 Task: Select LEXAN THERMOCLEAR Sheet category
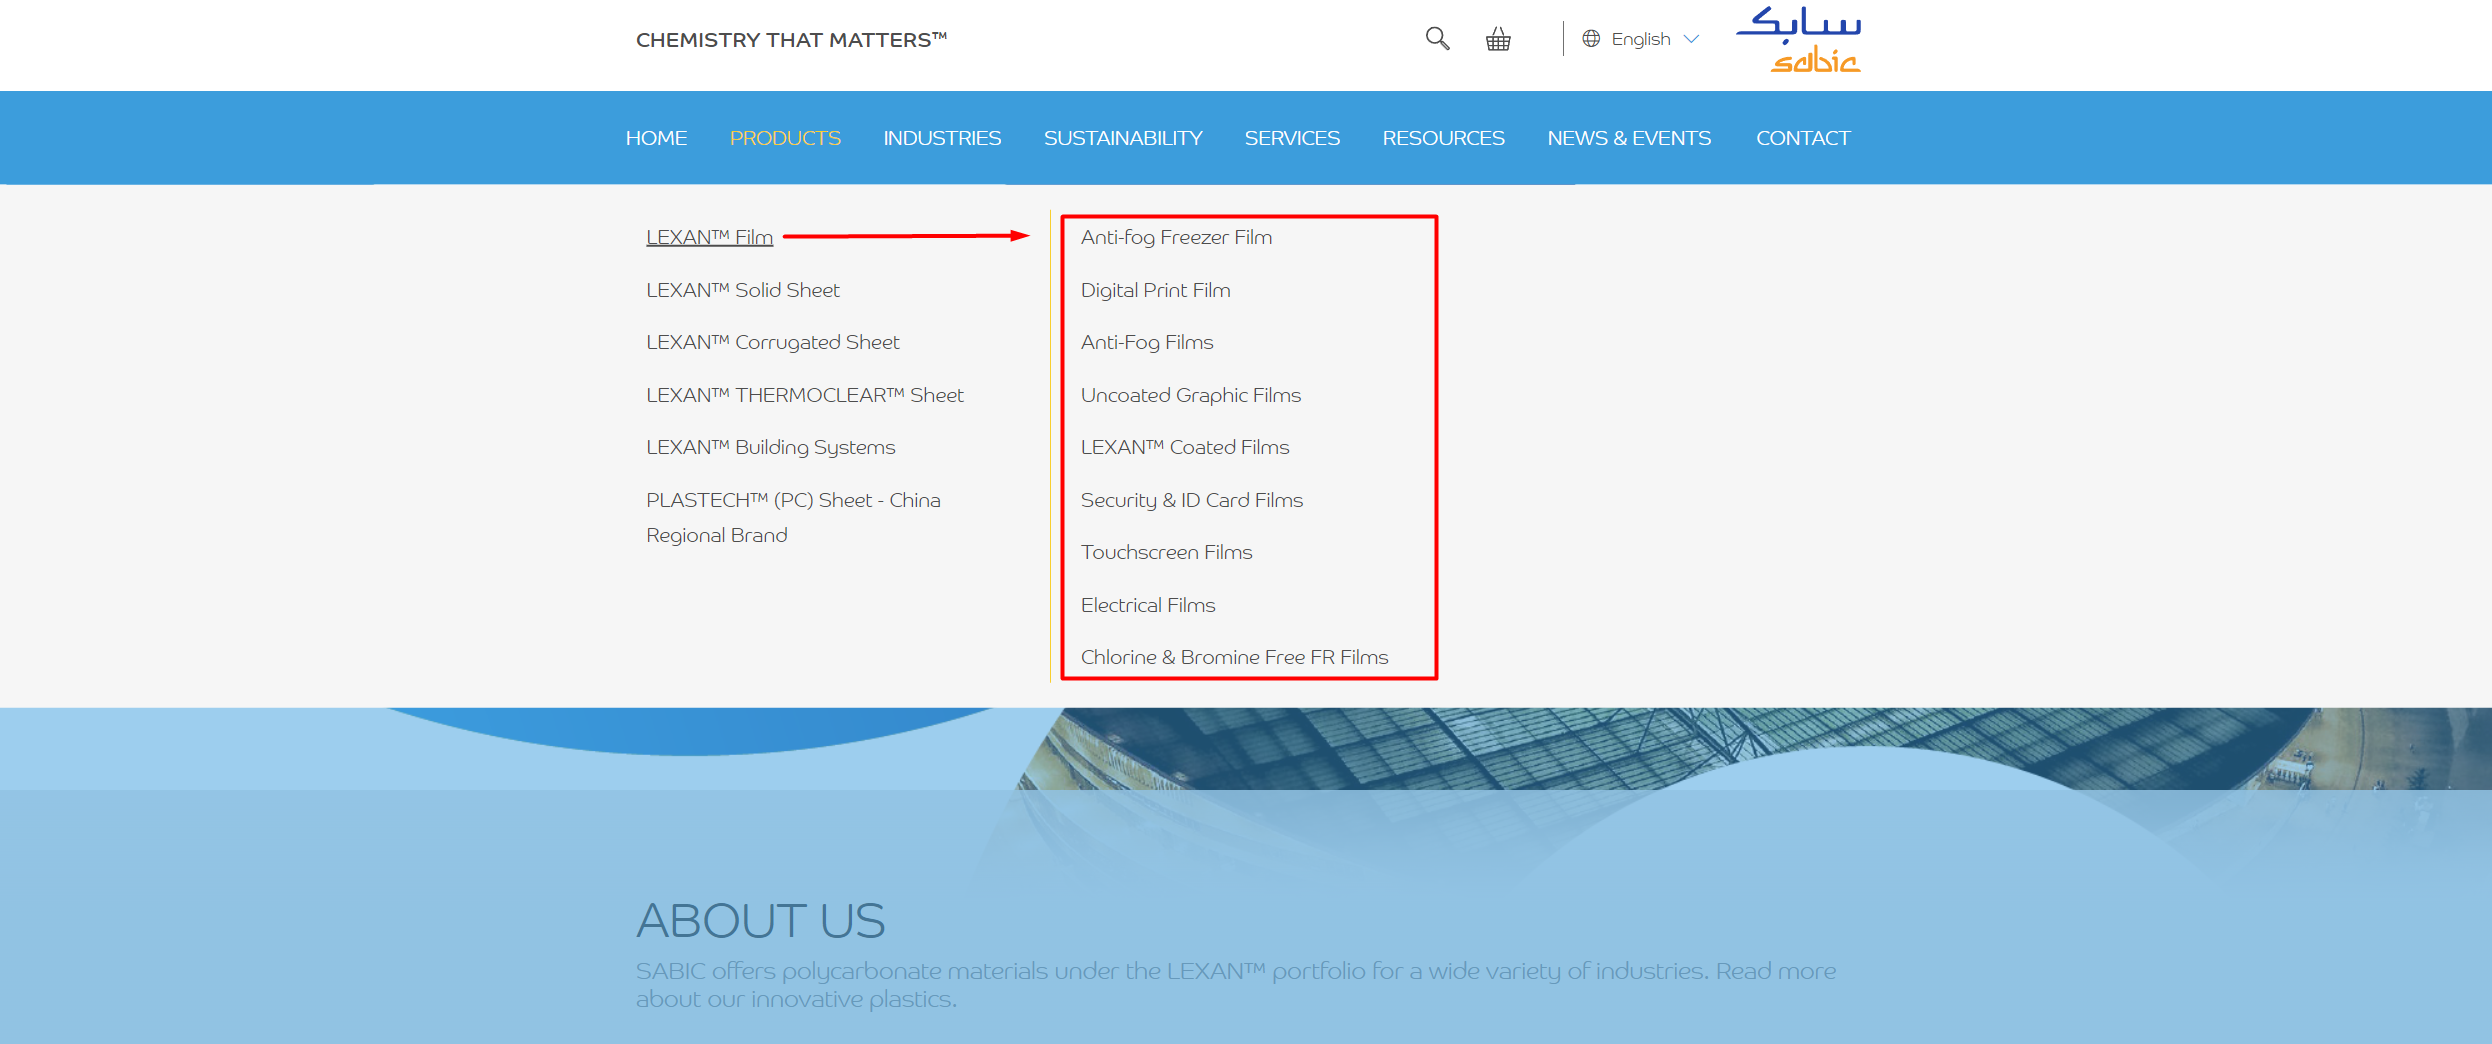point(805,395)
